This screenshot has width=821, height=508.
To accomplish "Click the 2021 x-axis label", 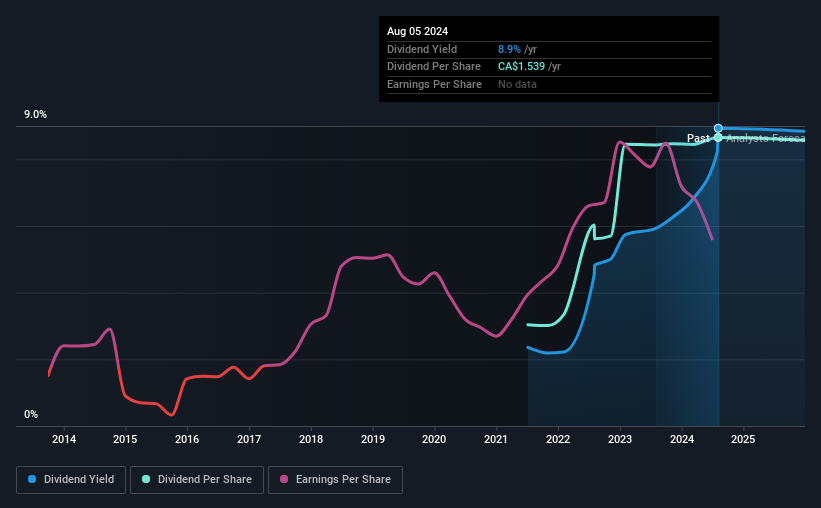I will tap(496, 439).
